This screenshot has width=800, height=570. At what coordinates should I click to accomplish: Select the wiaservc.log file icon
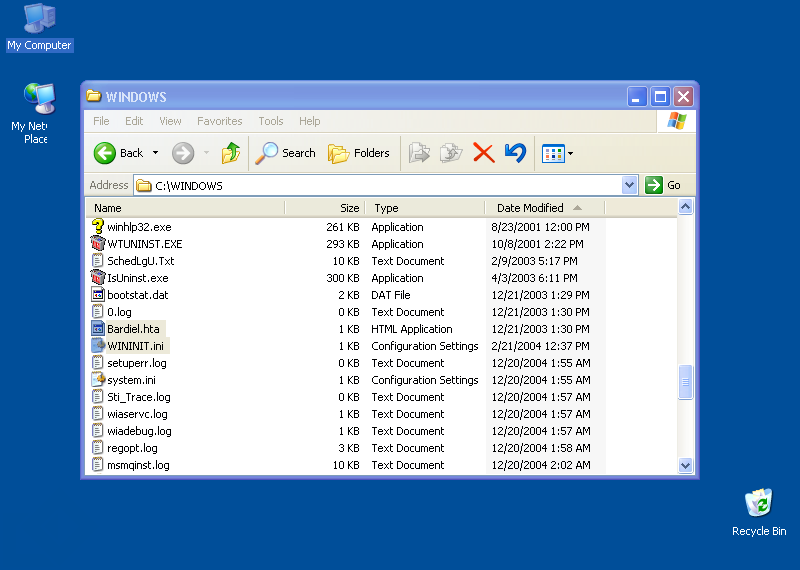pos(97,414)
